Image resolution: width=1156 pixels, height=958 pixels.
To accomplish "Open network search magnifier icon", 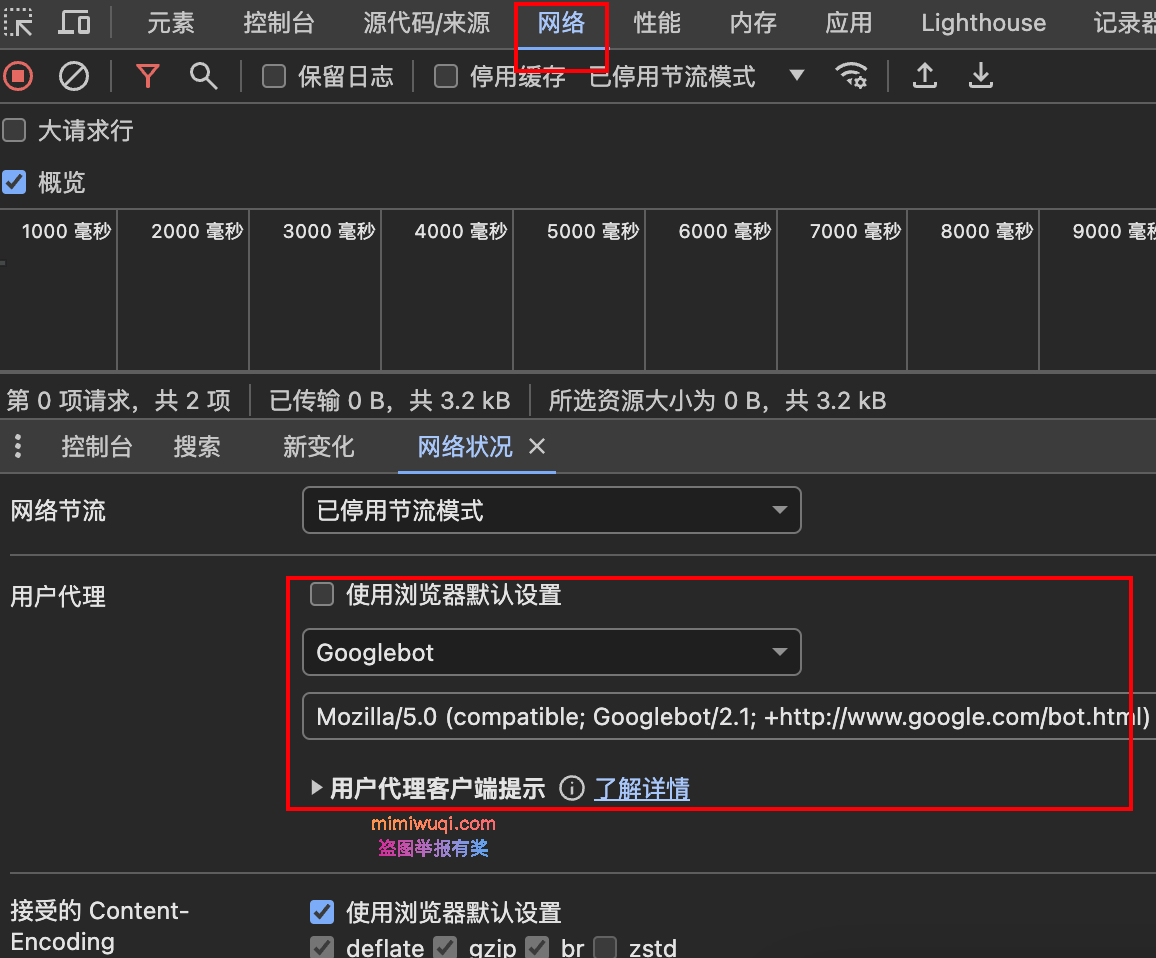I will (203, 76).
